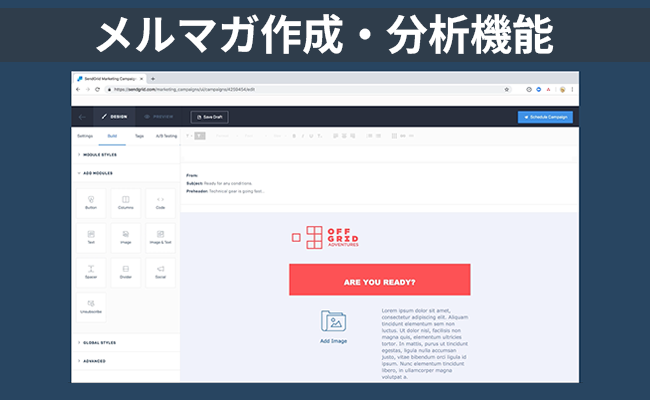The height and width of the screenshot is (400, 650).
Task: Click the Preheader line text
Action: click(x=225, y=192)
